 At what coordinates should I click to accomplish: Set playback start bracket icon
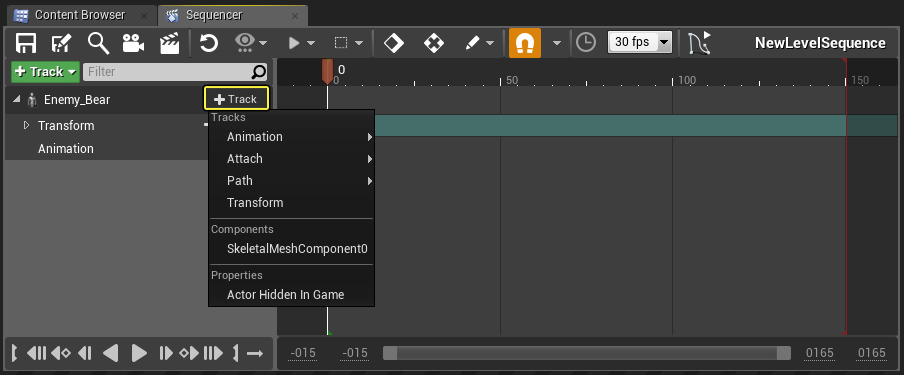[x=14, y=352]
